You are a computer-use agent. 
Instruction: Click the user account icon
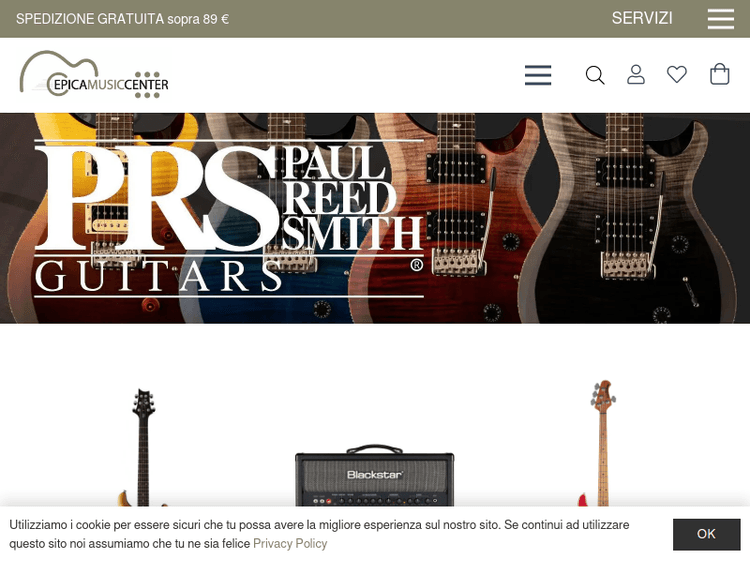tap(636, 75)
